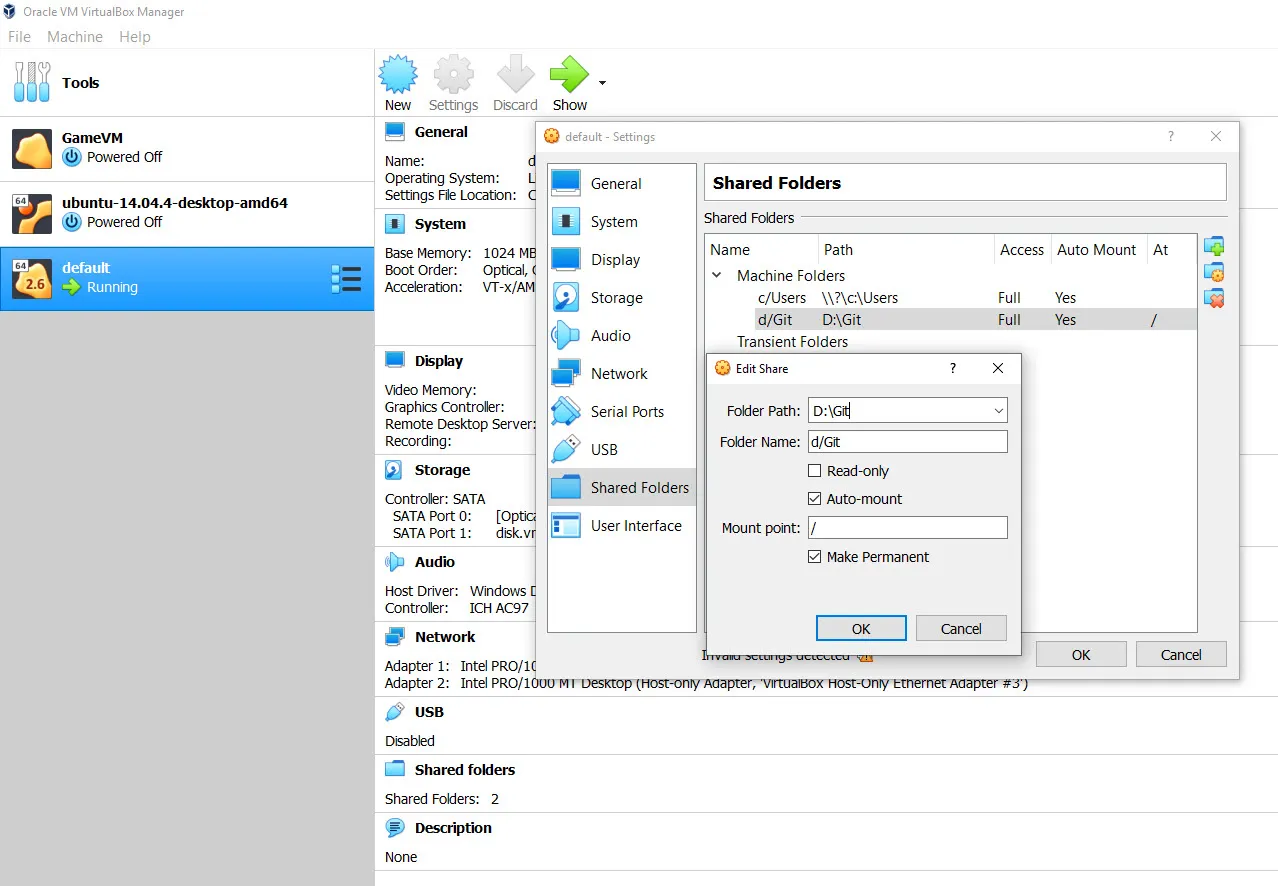Click the Description section header in details

click(x=453, y=828)
